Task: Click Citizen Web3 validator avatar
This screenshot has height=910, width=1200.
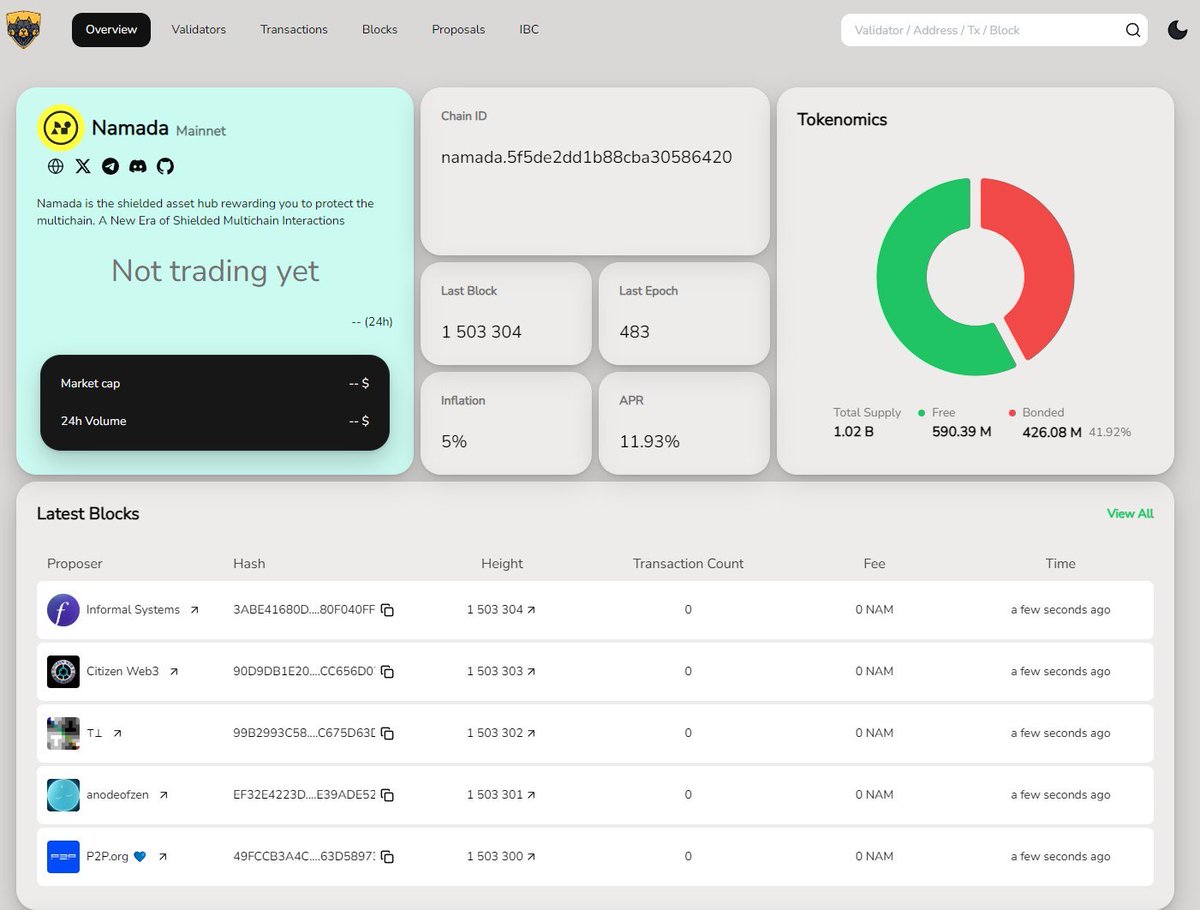Action: click(63, 672)
